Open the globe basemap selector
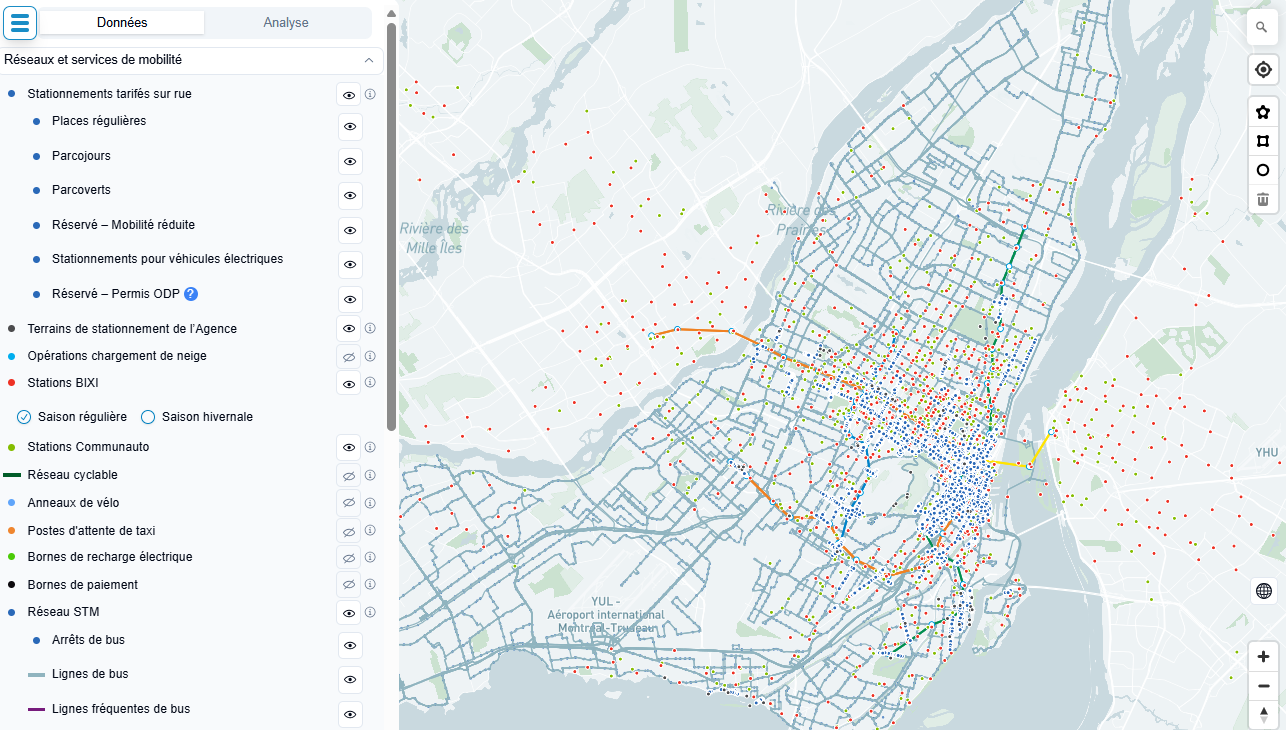Viewport: 1286px width, 730px height. coord(1264,591)
